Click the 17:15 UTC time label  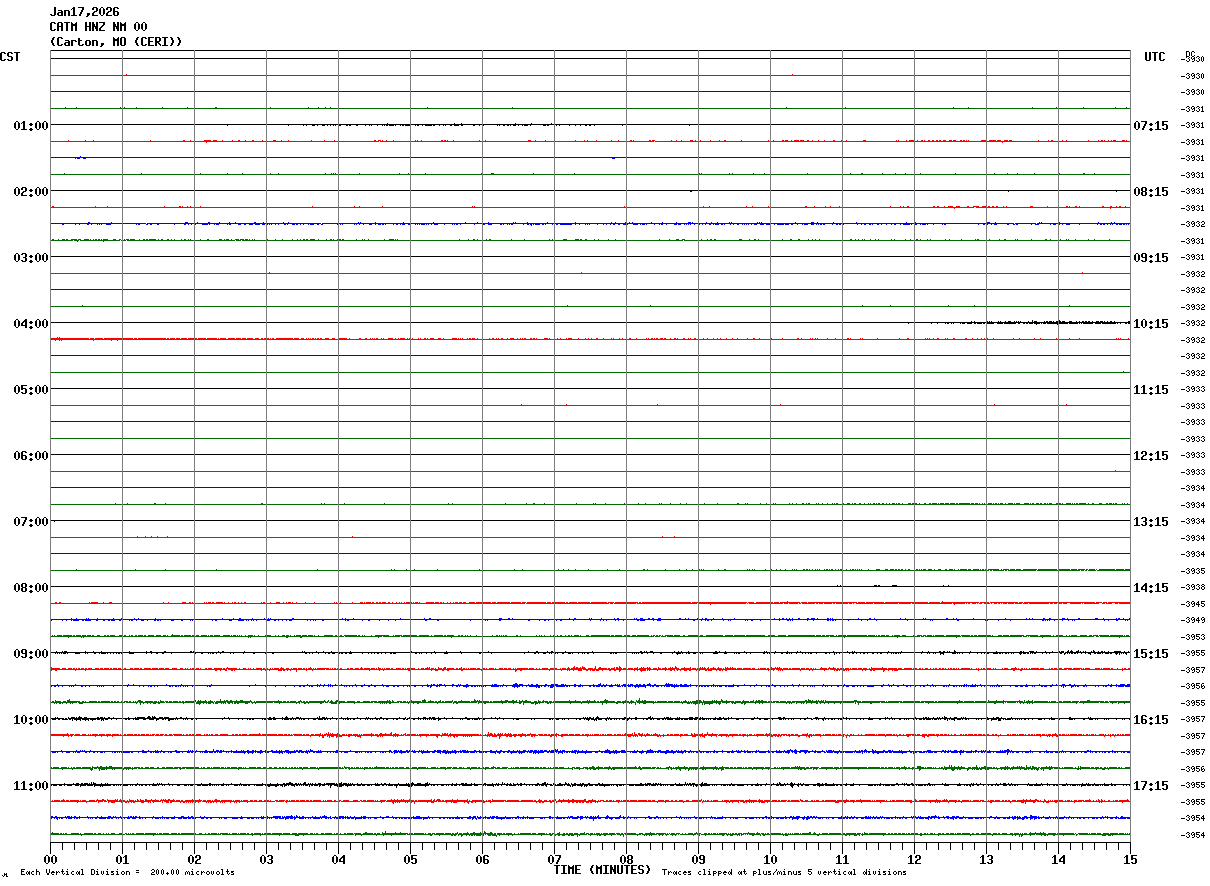click(x=1151, y=786)
